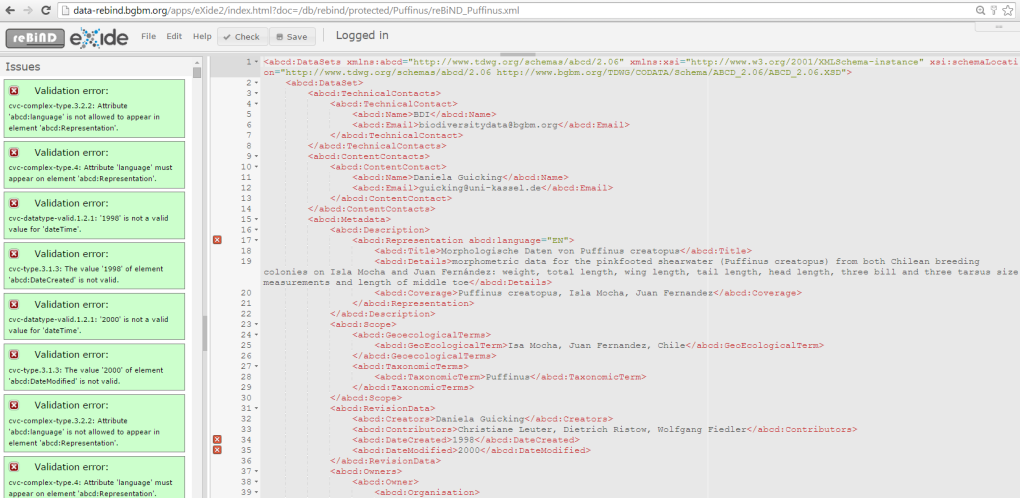Collapse the Owner element at line 38
The width and height of the screenshot is (1020, 498).
click(x=256, y=482)
